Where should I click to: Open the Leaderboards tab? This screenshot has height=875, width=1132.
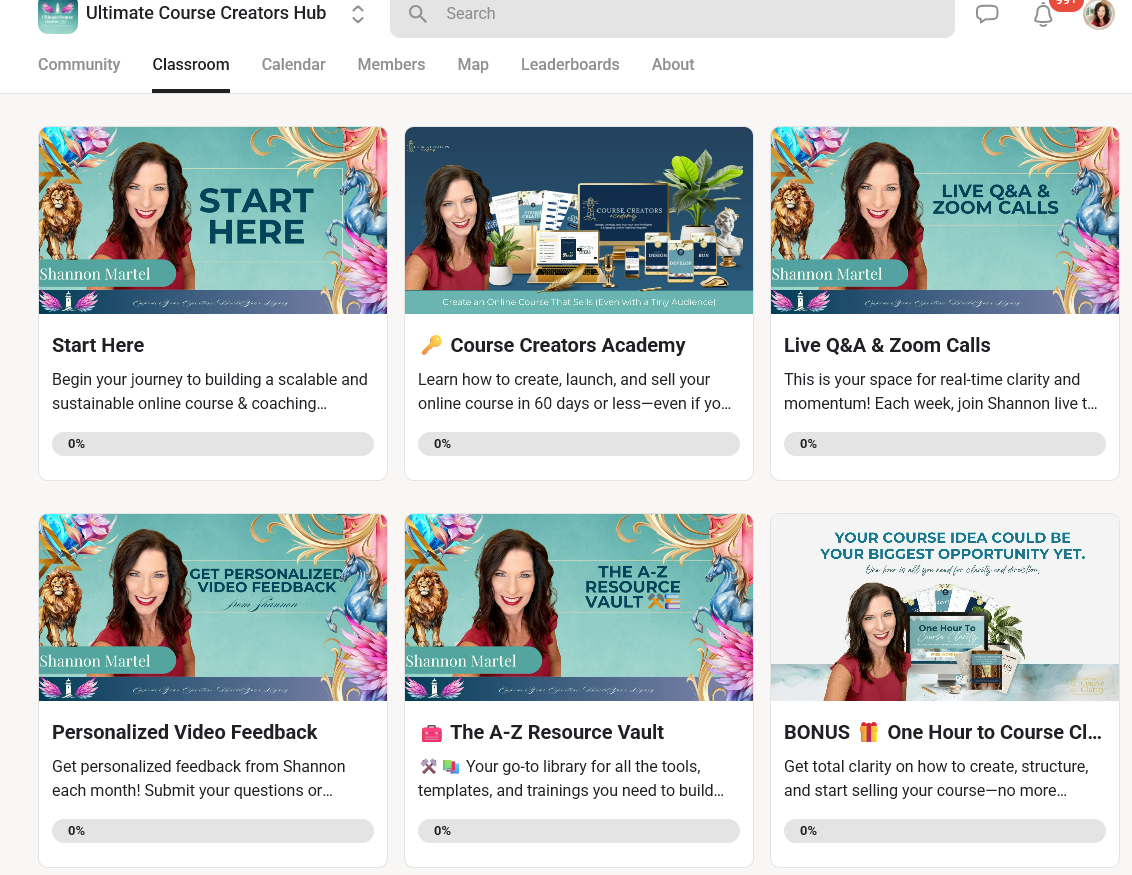(x=570, y=64)
